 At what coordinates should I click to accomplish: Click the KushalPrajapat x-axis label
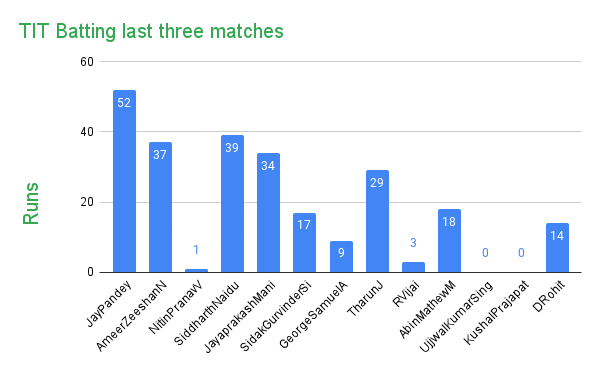coord(496,312)
